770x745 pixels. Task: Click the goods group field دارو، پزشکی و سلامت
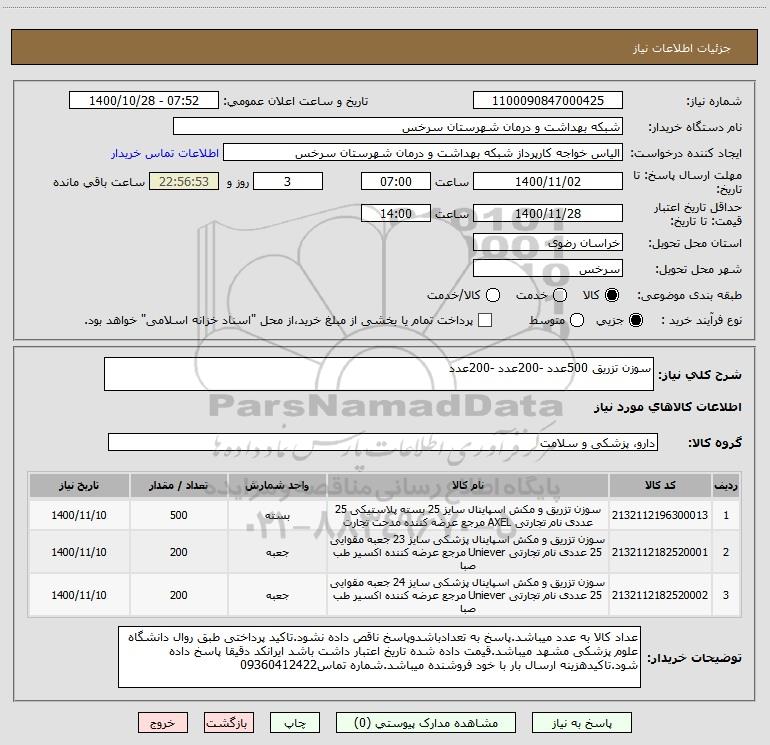click(383, 442)
